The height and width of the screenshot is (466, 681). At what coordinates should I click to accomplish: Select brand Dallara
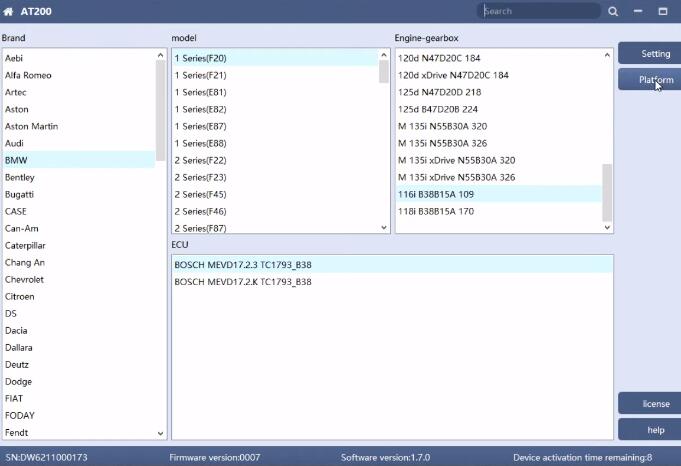click(x=79, y=347)
